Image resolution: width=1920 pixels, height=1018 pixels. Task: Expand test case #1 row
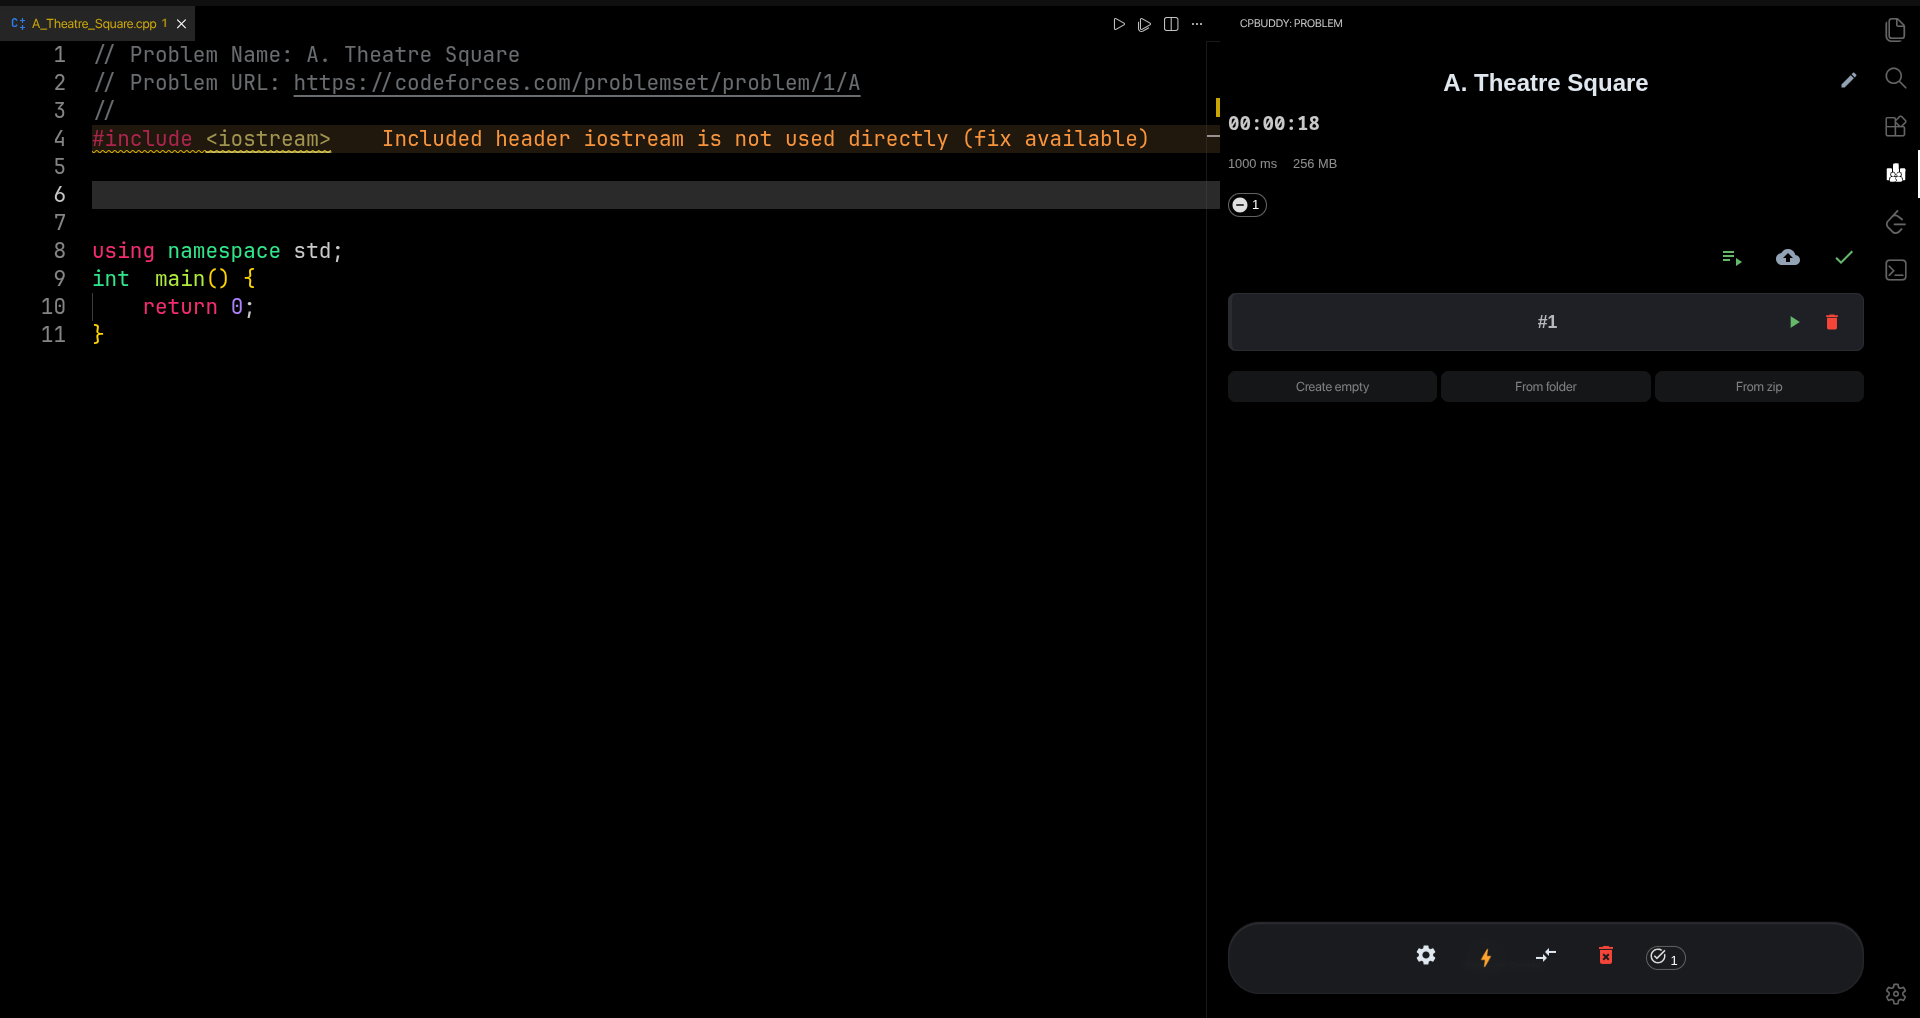[x=1546, y=322]
